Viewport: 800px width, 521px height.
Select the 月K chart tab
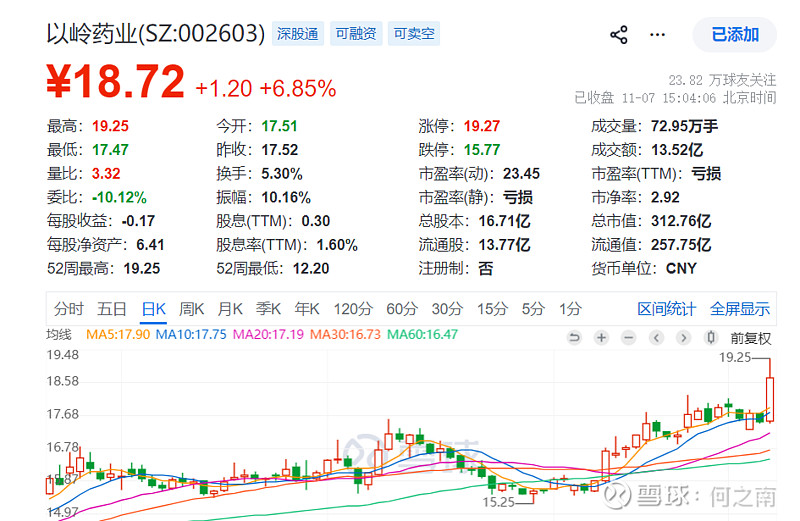pos(230,309)
